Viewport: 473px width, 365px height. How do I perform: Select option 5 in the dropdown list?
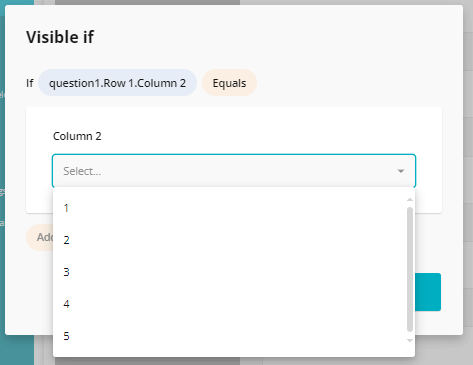click(234, 336)
